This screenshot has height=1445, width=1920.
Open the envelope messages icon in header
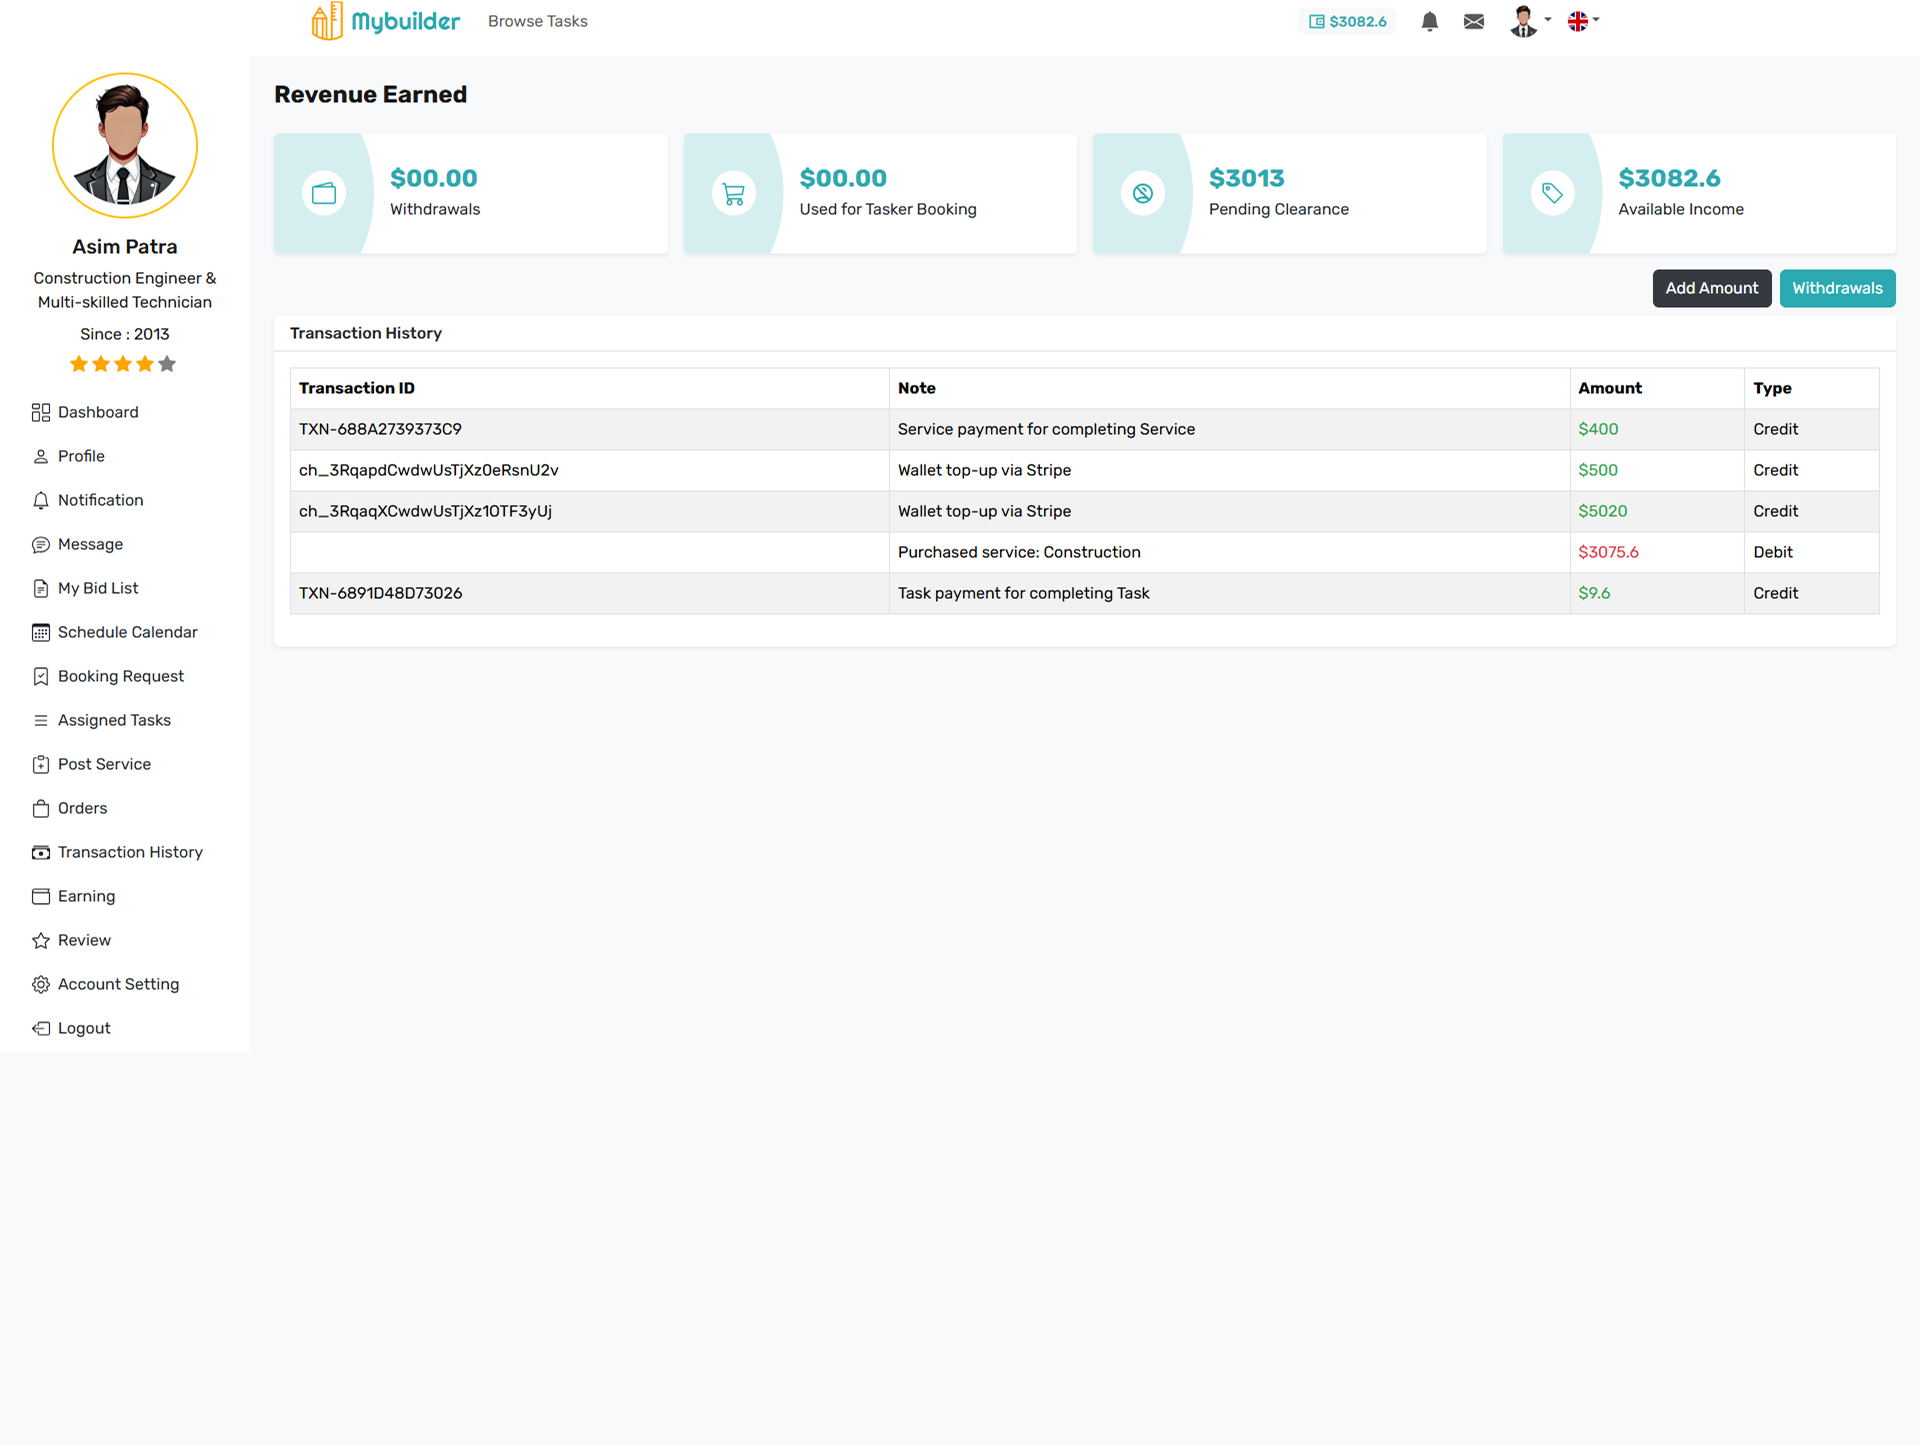(1473, 21)
